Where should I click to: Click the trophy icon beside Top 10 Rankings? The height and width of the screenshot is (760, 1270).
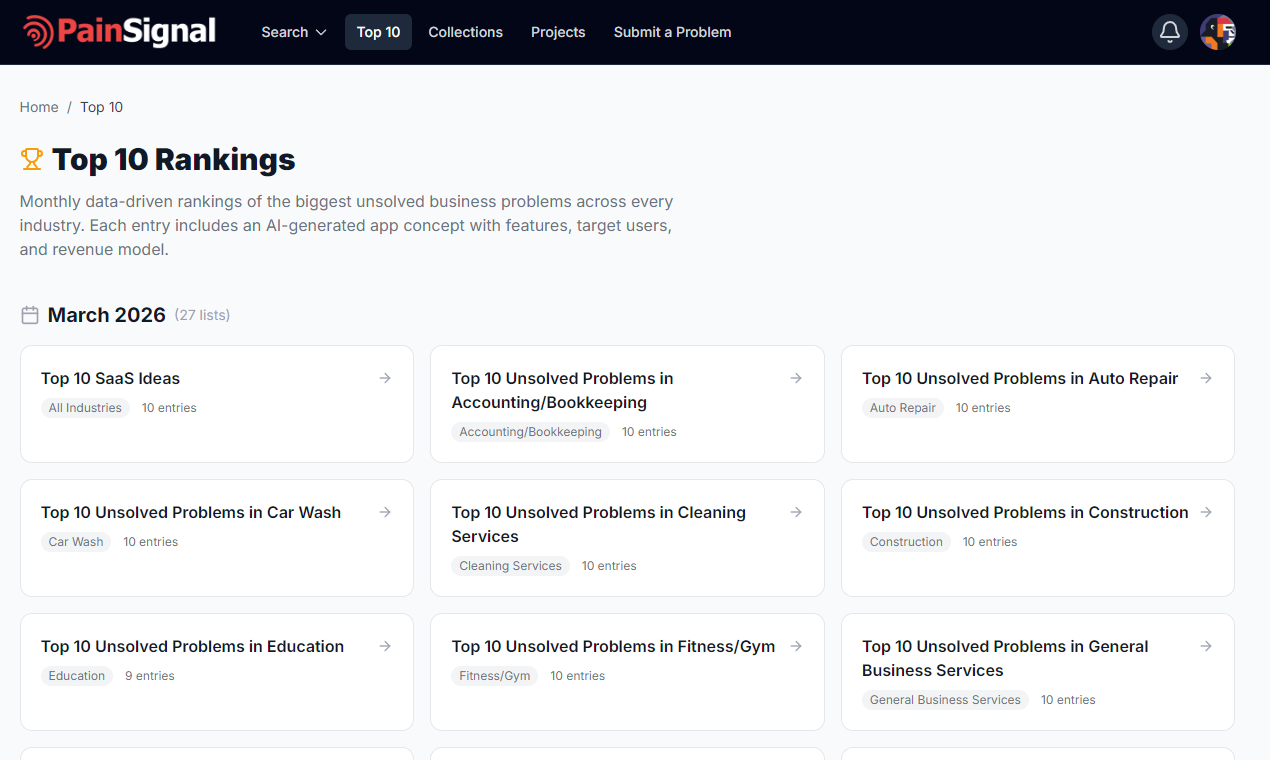(x=32, y=159)
